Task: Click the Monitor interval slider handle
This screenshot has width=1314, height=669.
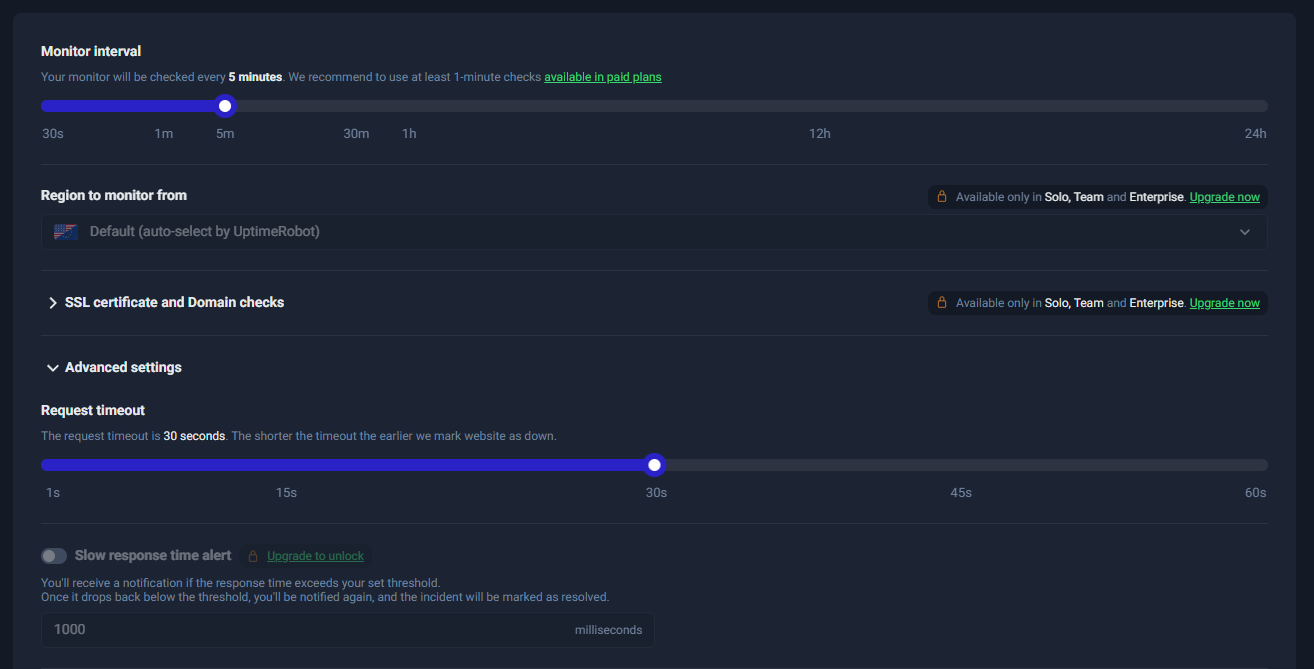Action: pyautogui.click(x=225, y=106)
